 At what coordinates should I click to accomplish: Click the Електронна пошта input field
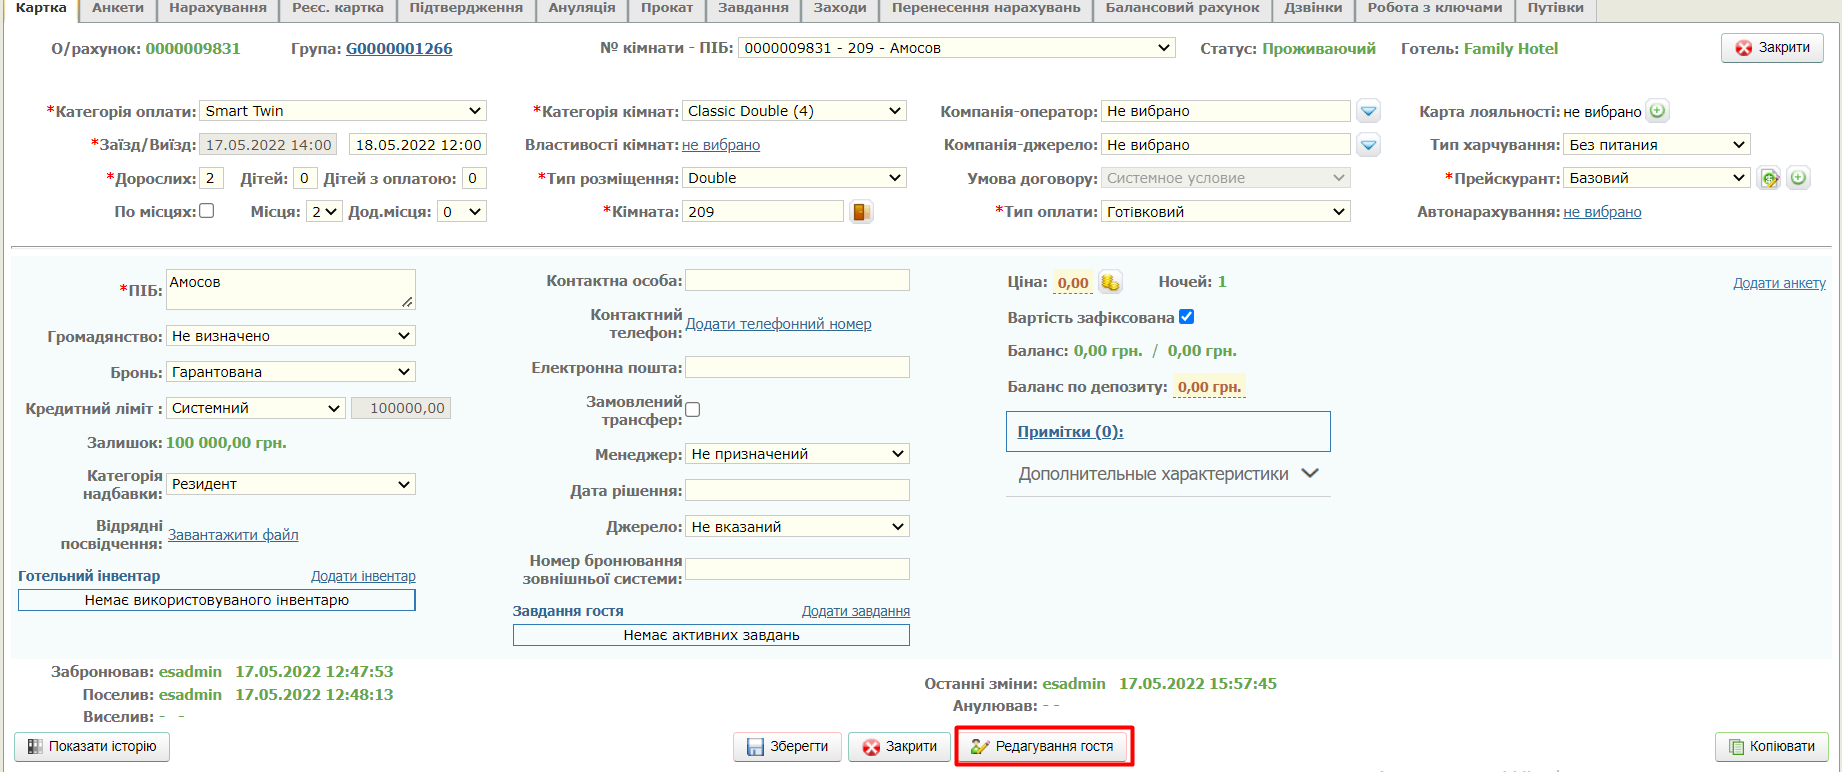[797, 368]
